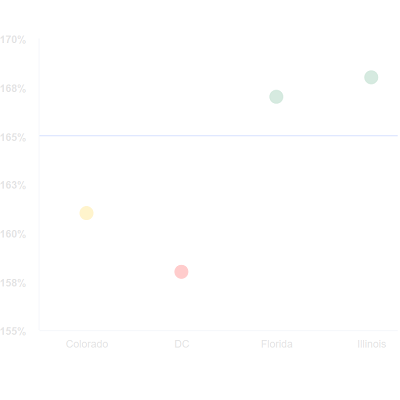Click the blue horizontal reference line
This screenshot has width=400, height=400.
pyautogui.click(x=219, y=136)
